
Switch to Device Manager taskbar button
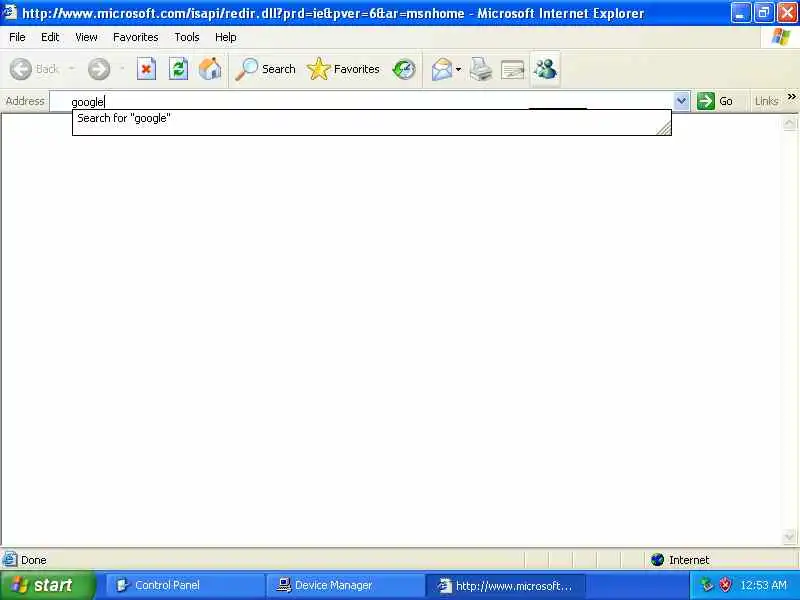coord(345,585)
